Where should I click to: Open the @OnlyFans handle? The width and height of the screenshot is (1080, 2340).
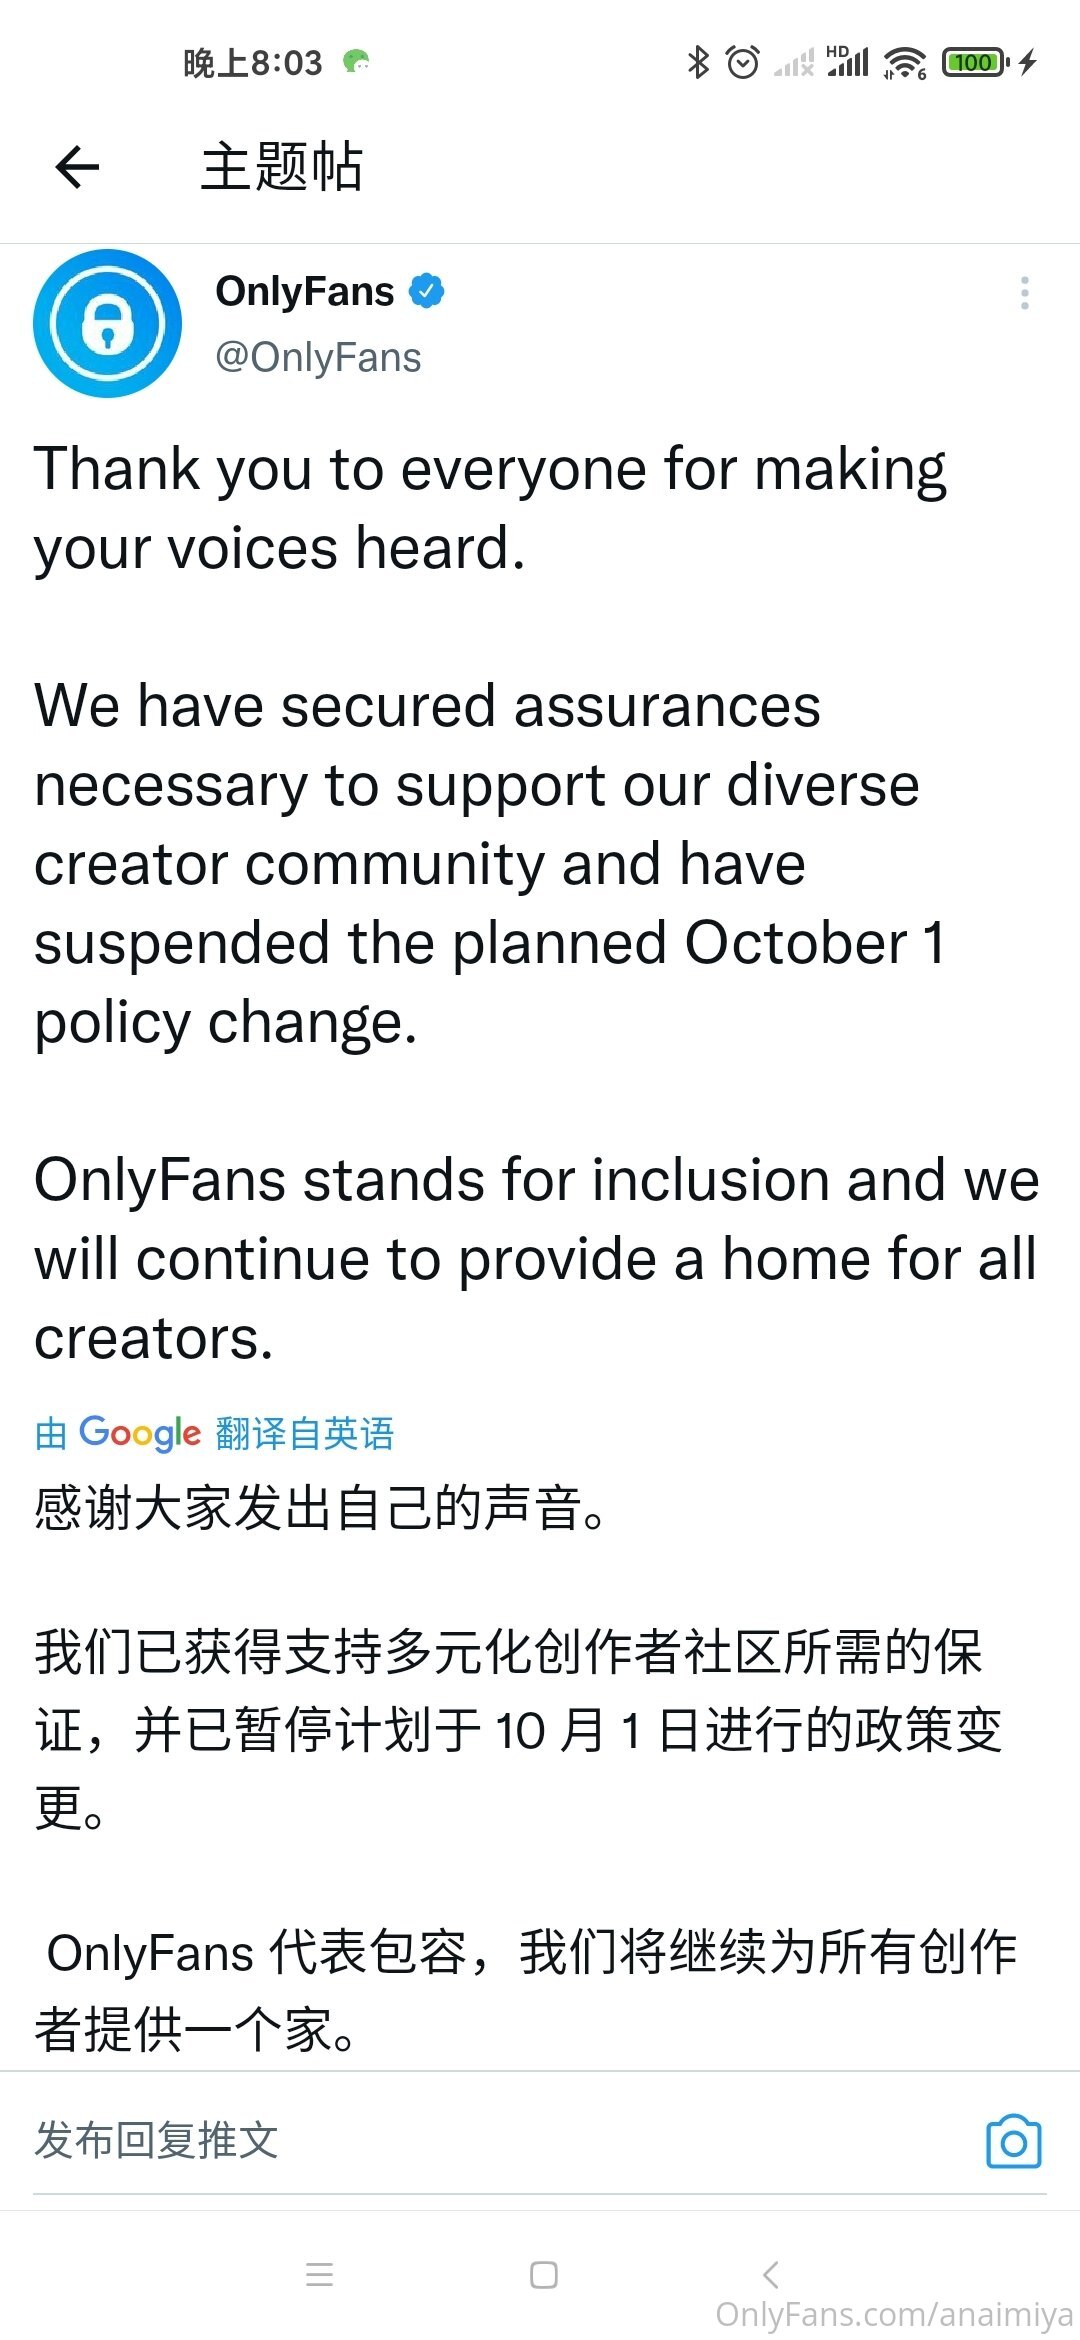pos(318,357)
